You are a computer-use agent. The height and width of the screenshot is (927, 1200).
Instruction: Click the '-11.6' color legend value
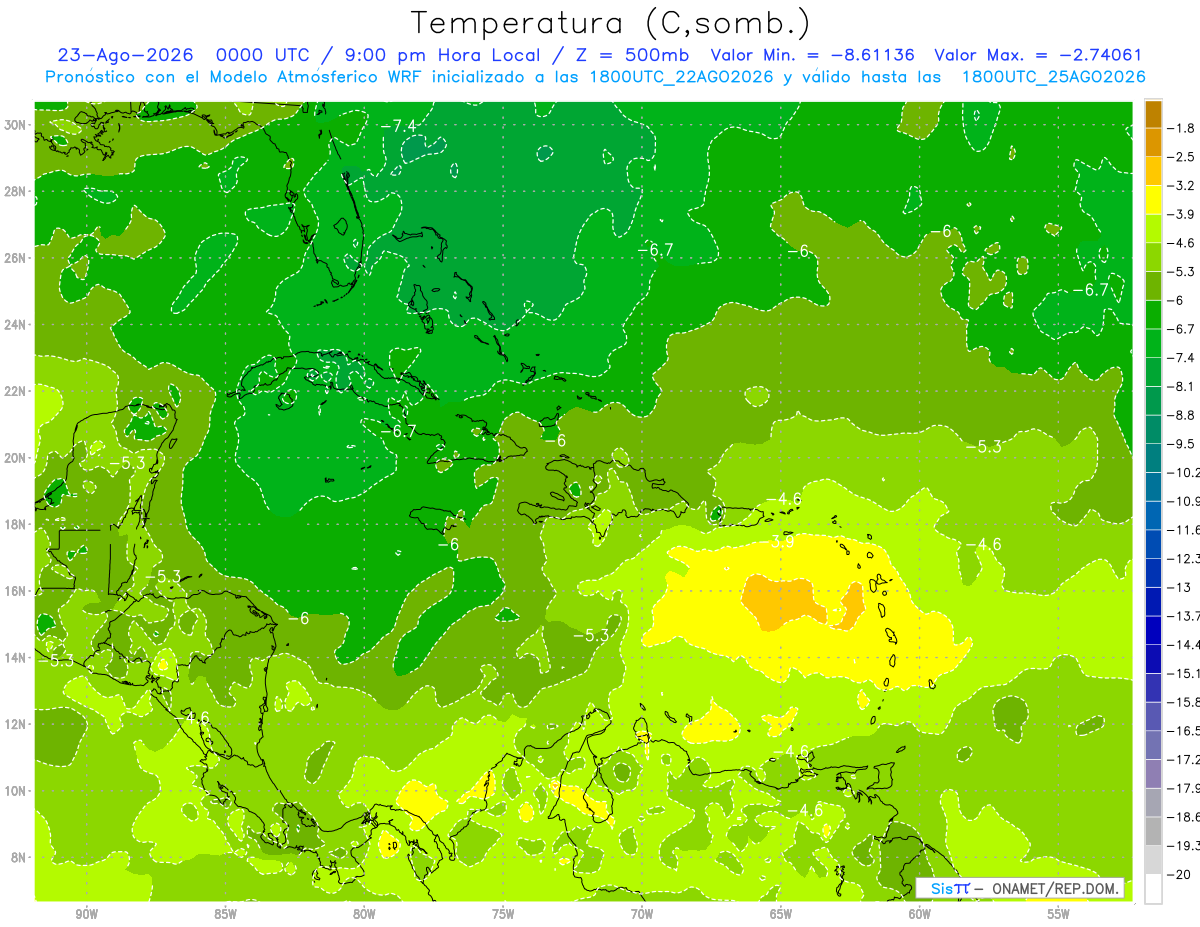point(1184,529)
